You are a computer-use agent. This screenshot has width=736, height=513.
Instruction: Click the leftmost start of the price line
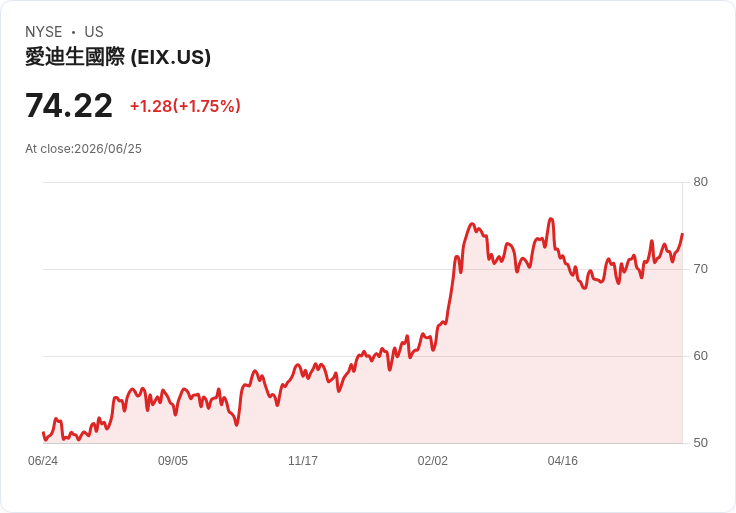click(43, 433)
